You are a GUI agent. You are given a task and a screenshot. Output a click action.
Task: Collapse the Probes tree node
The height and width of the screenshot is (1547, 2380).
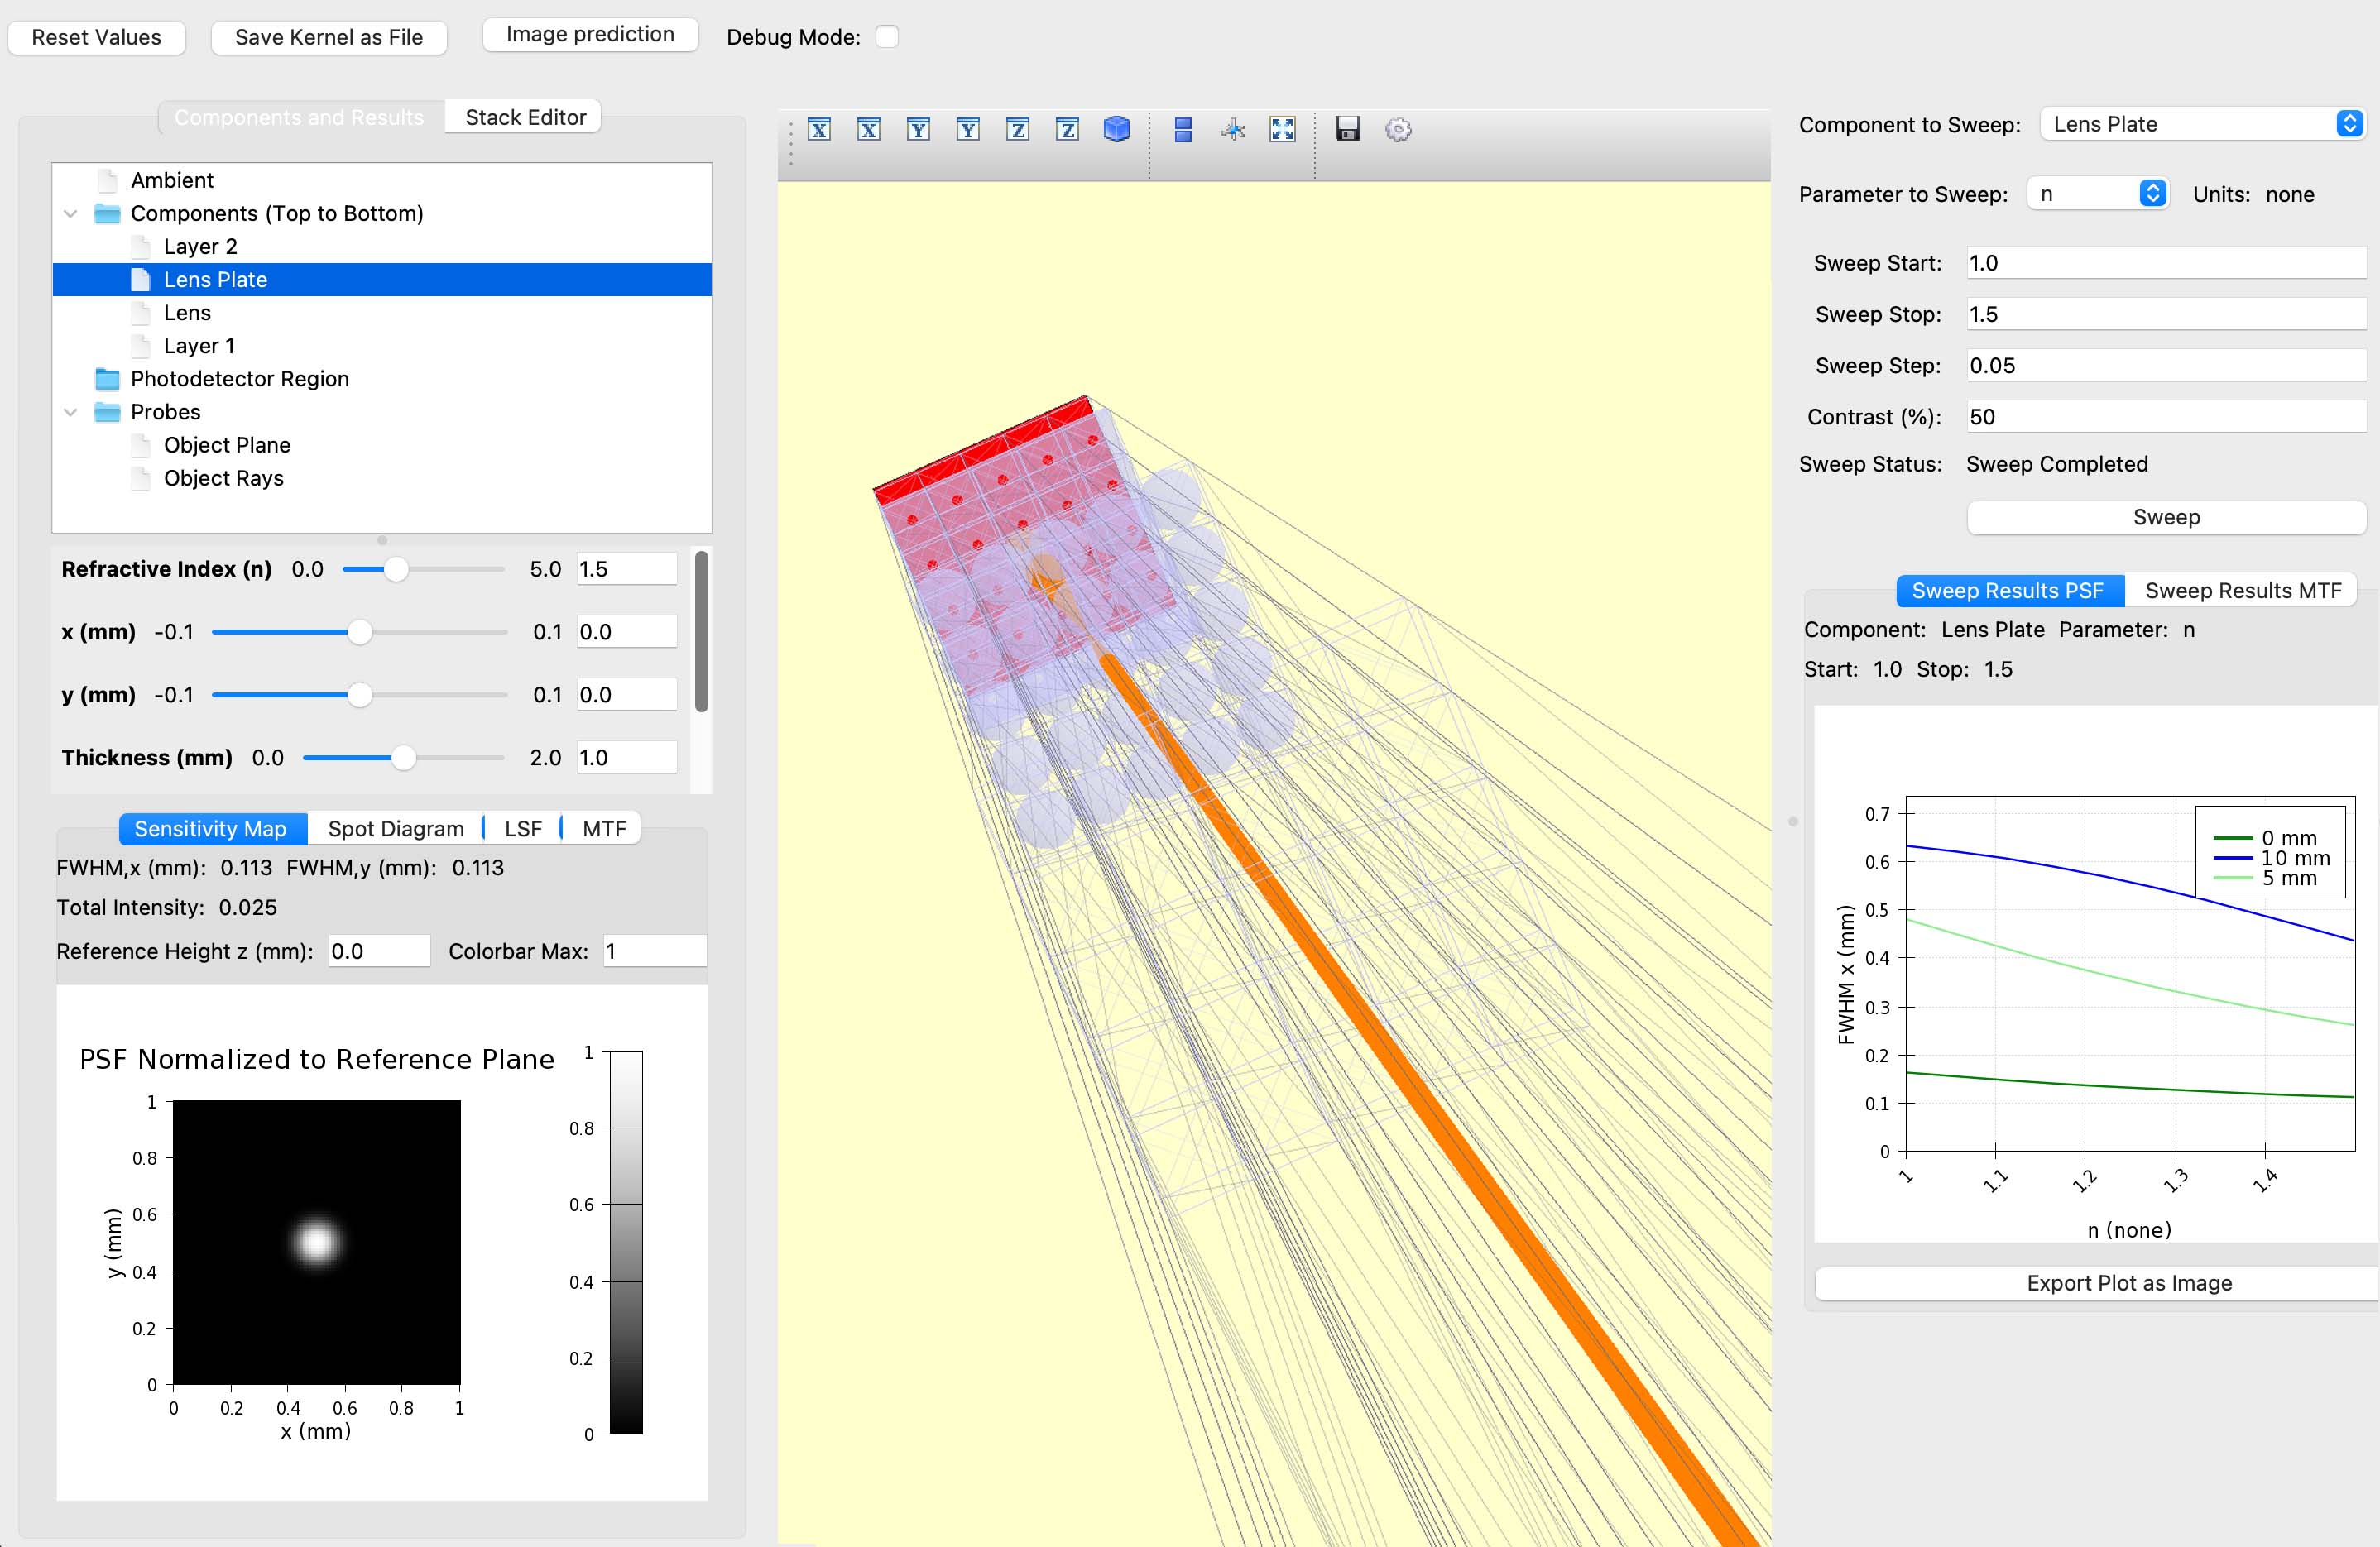[70, 412]
